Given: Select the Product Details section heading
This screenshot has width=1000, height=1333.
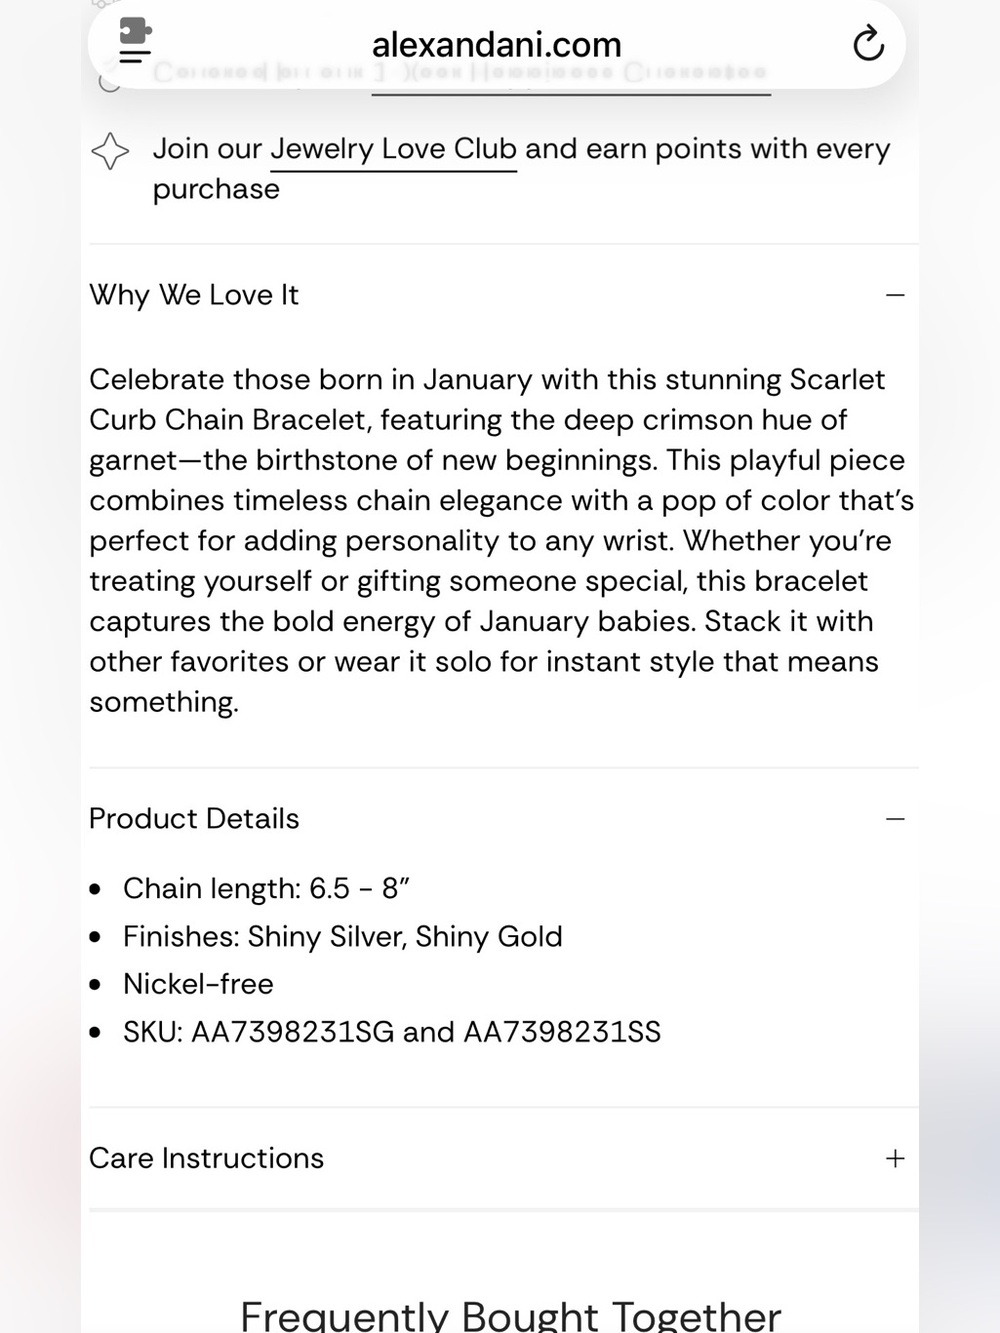Looking at the screenshot, I should click(x=194, y=818).
